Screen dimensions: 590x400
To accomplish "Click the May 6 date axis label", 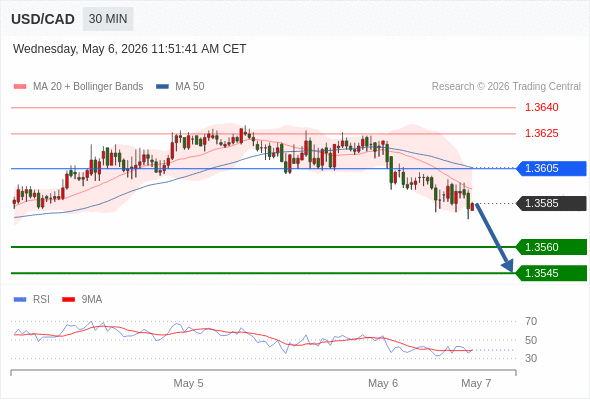I will (383, 383).
